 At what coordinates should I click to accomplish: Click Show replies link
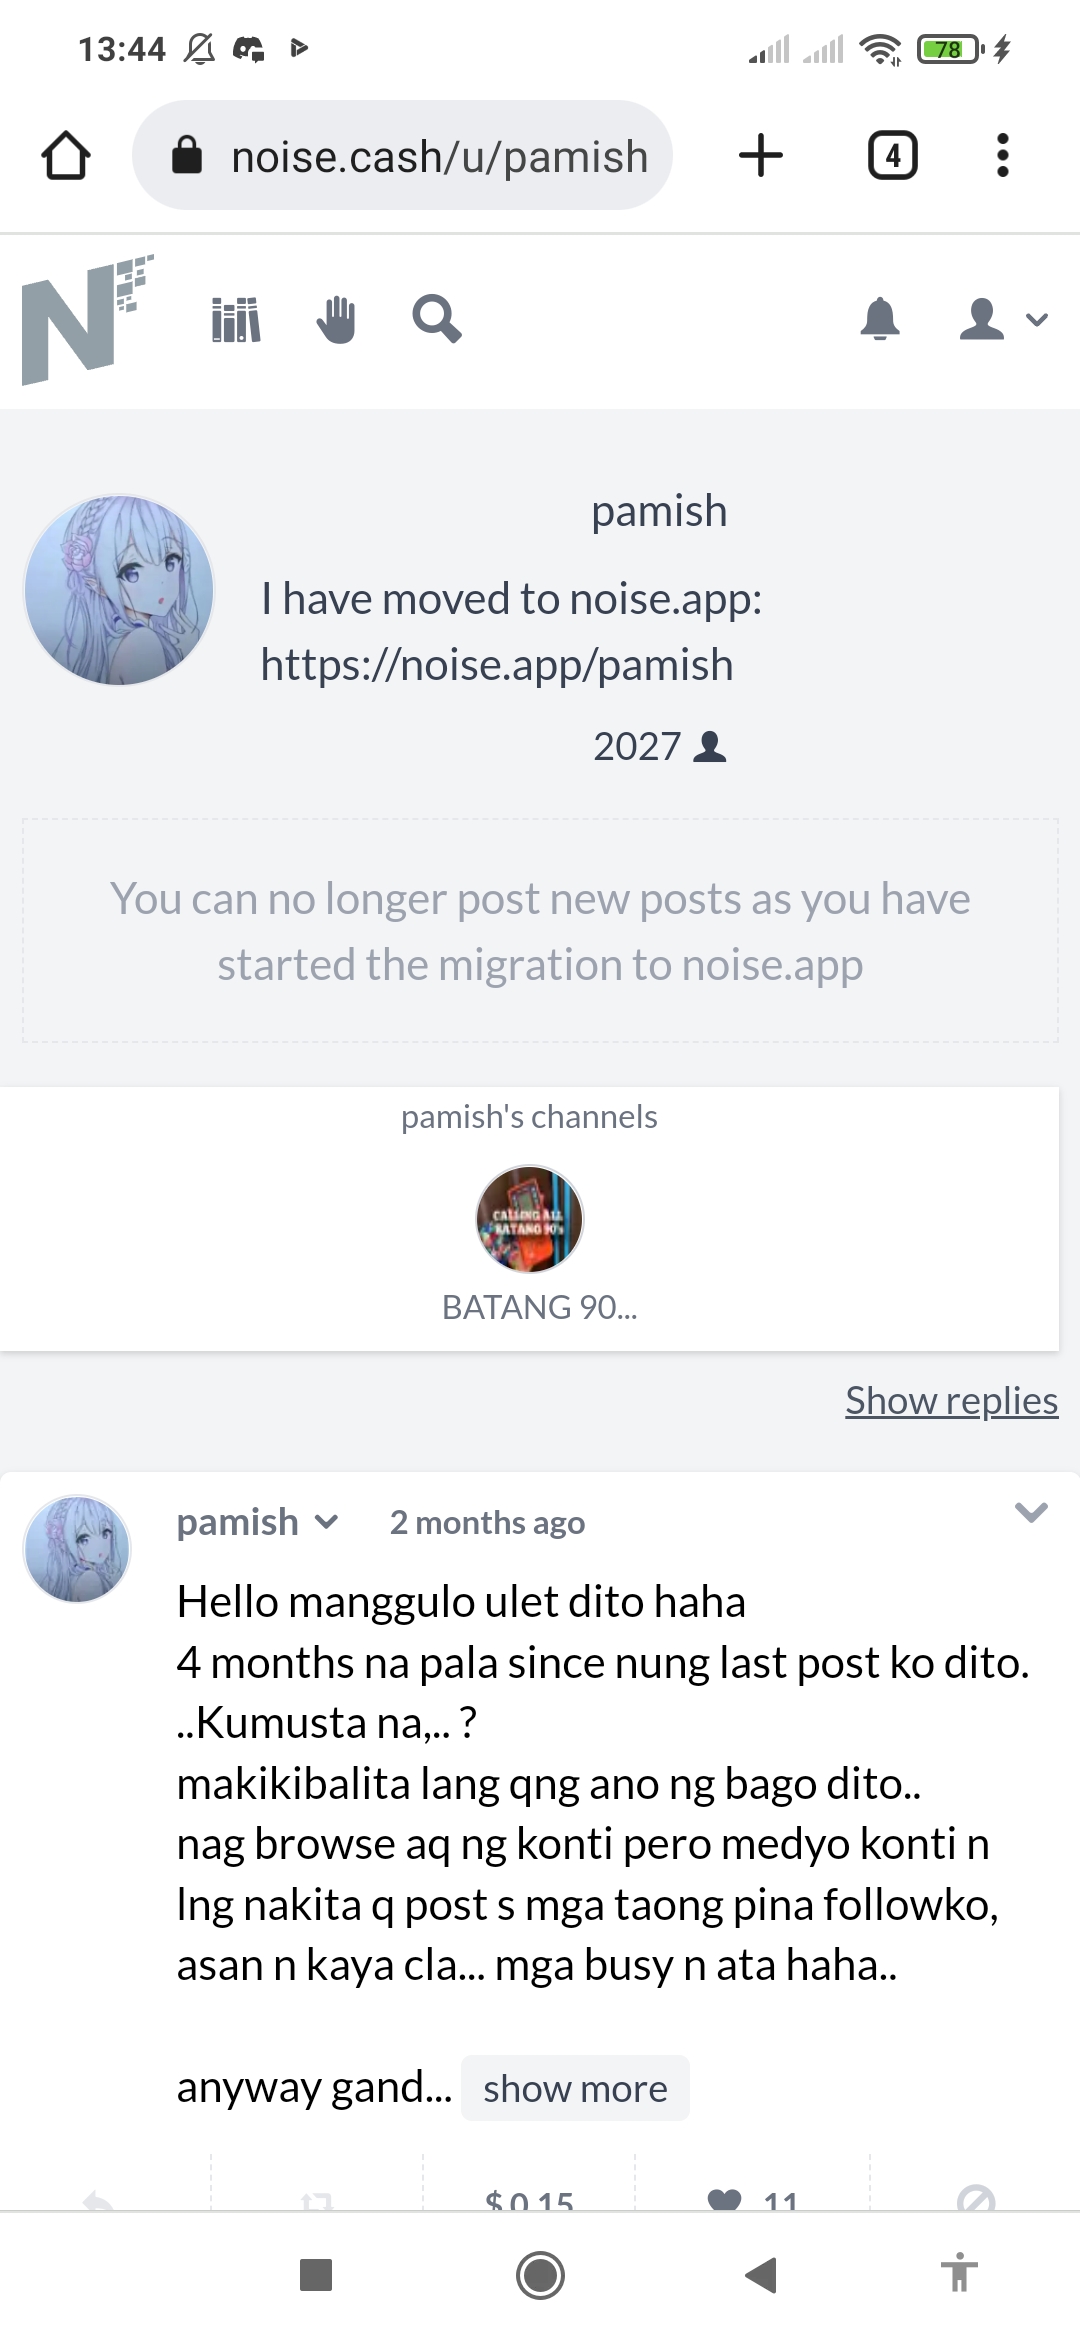pyautogui.click(x=952, y=1400)
